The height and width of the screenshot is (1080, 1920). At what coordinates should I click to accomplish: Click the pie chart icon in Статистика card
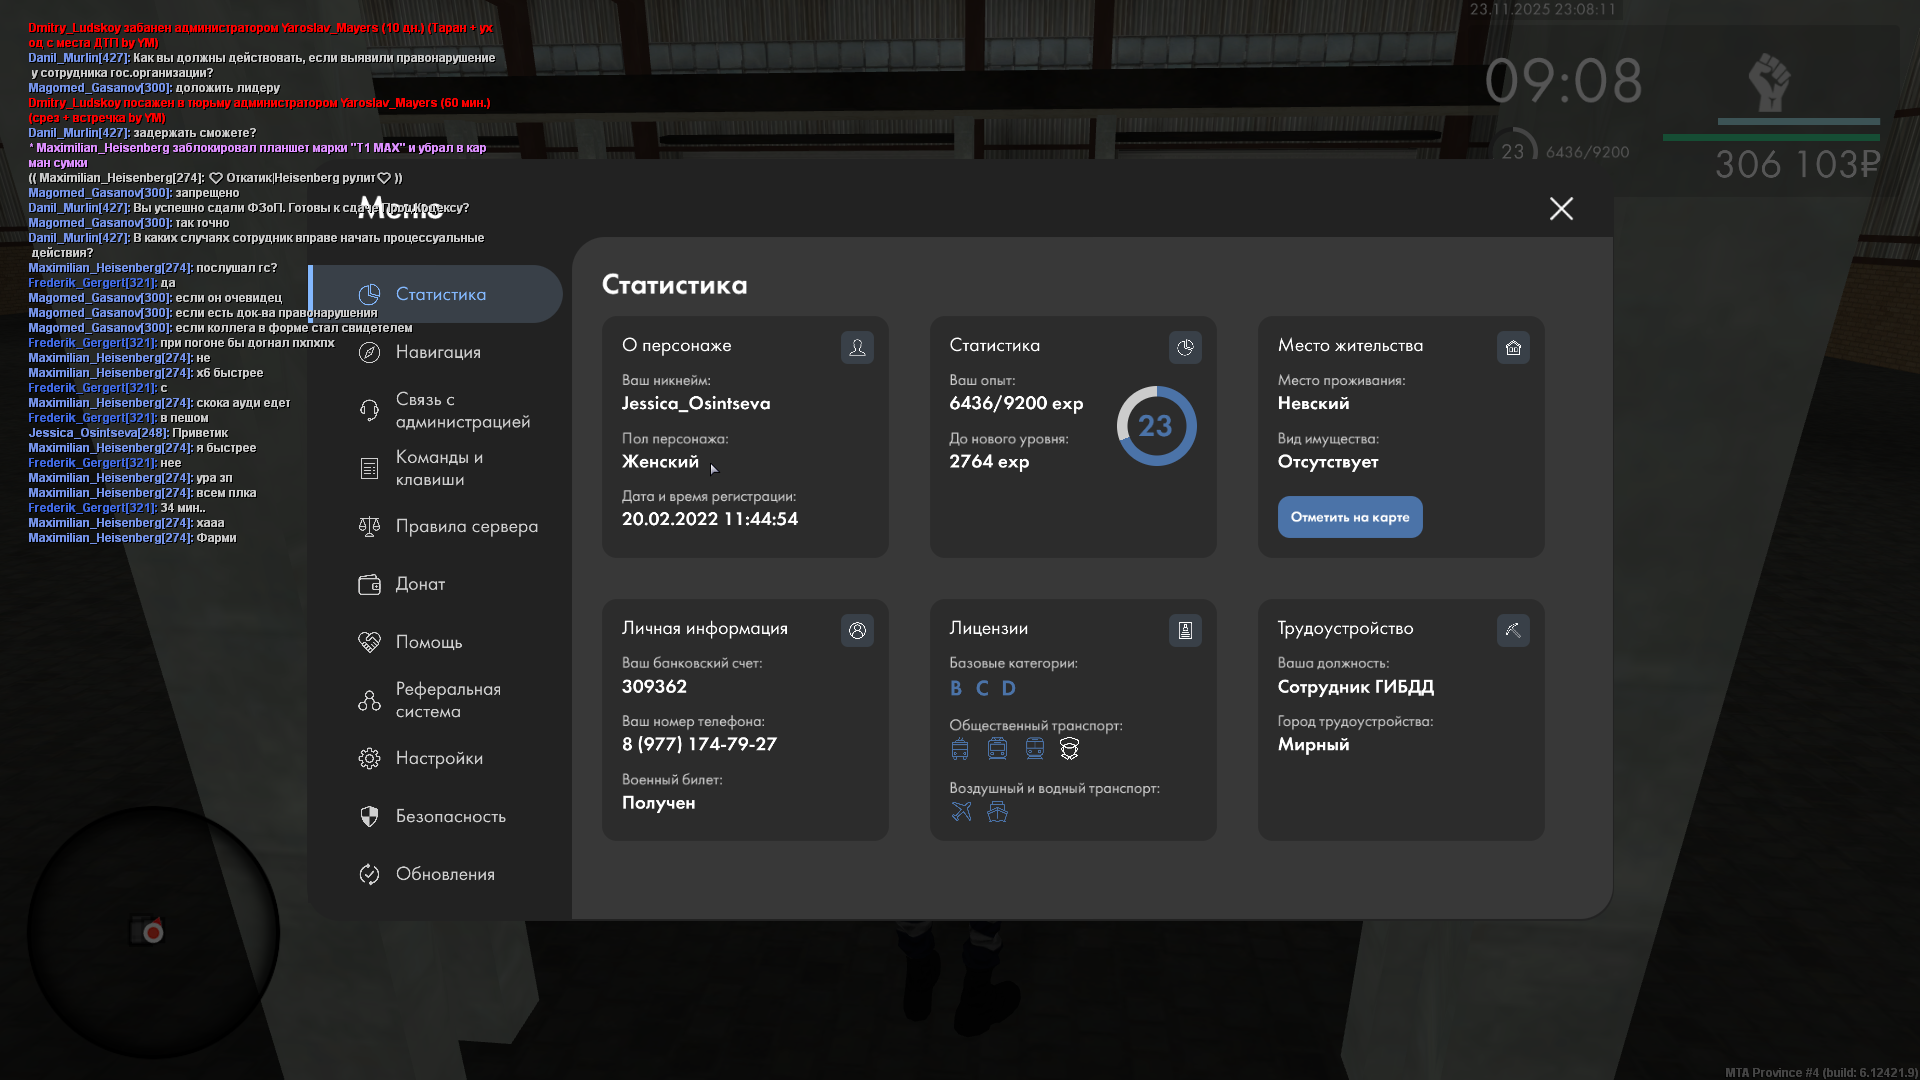coord(1185,347)
